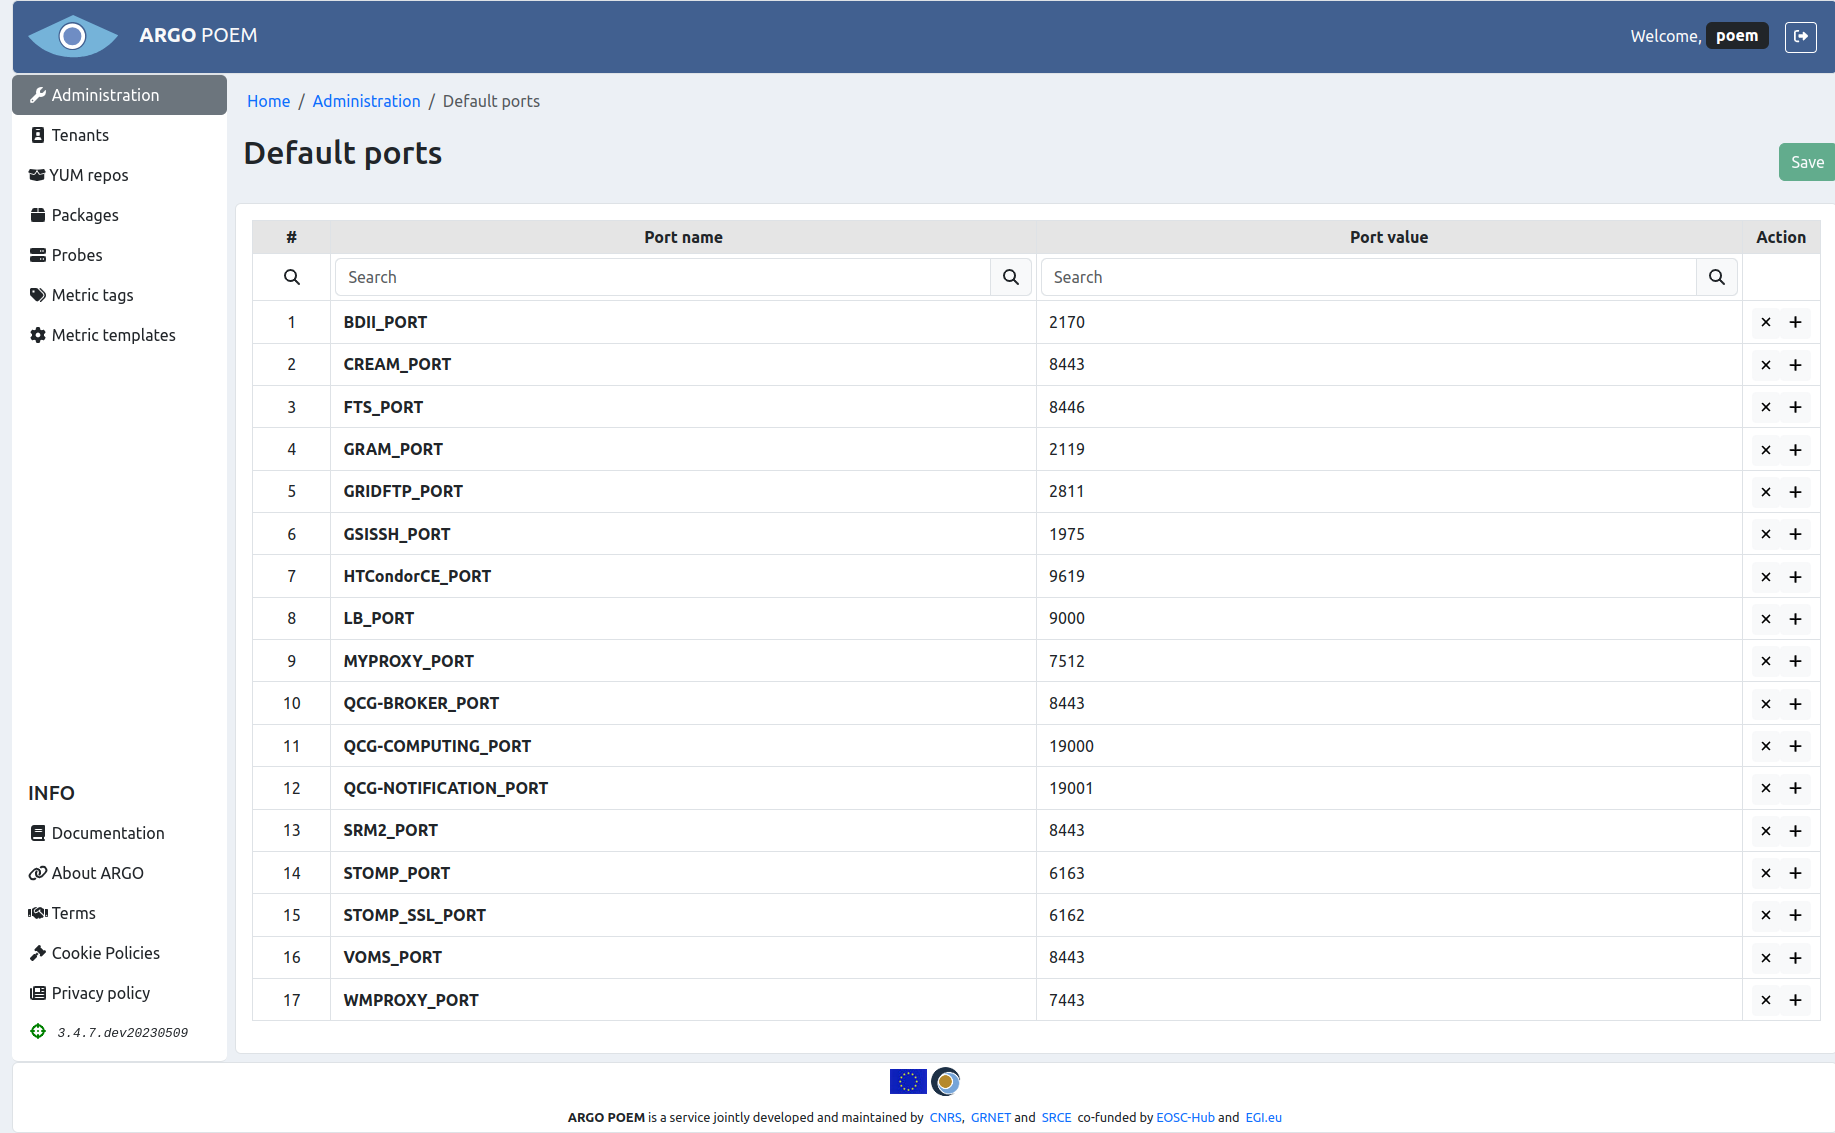Open the Tenants section

(80, 135)
